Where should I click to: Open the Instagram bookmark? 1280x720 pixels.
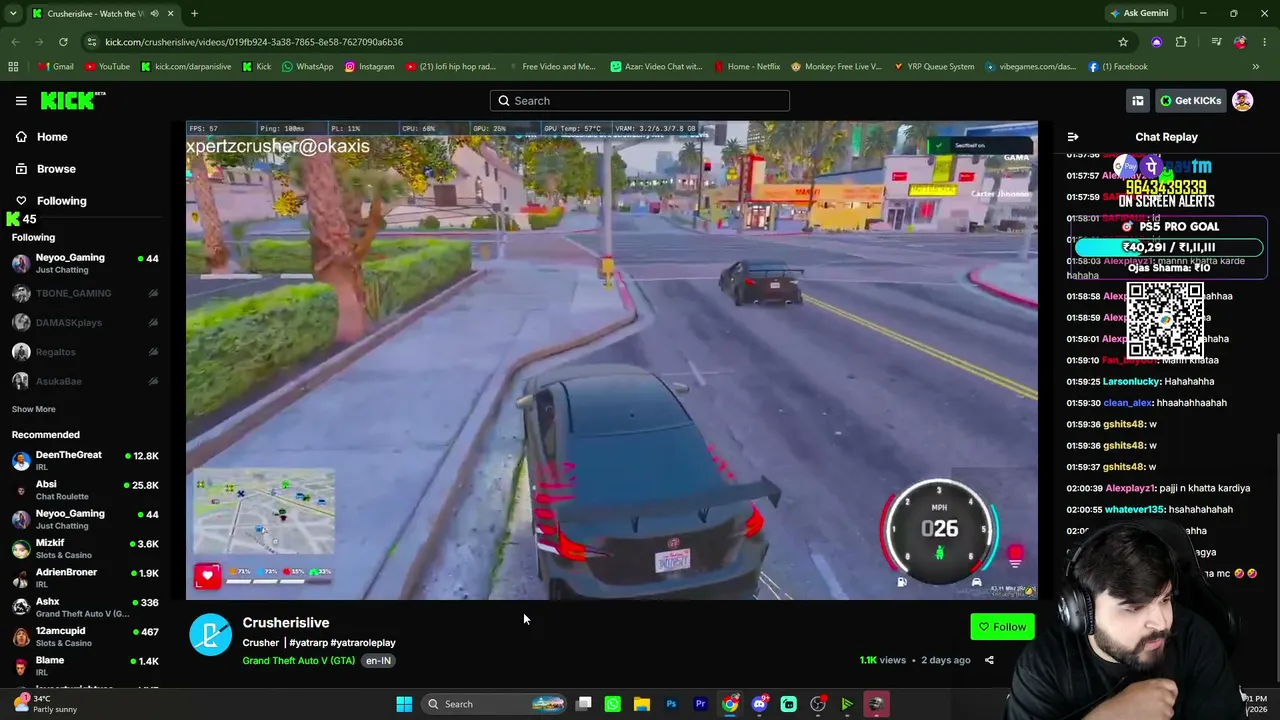(370, 67)
